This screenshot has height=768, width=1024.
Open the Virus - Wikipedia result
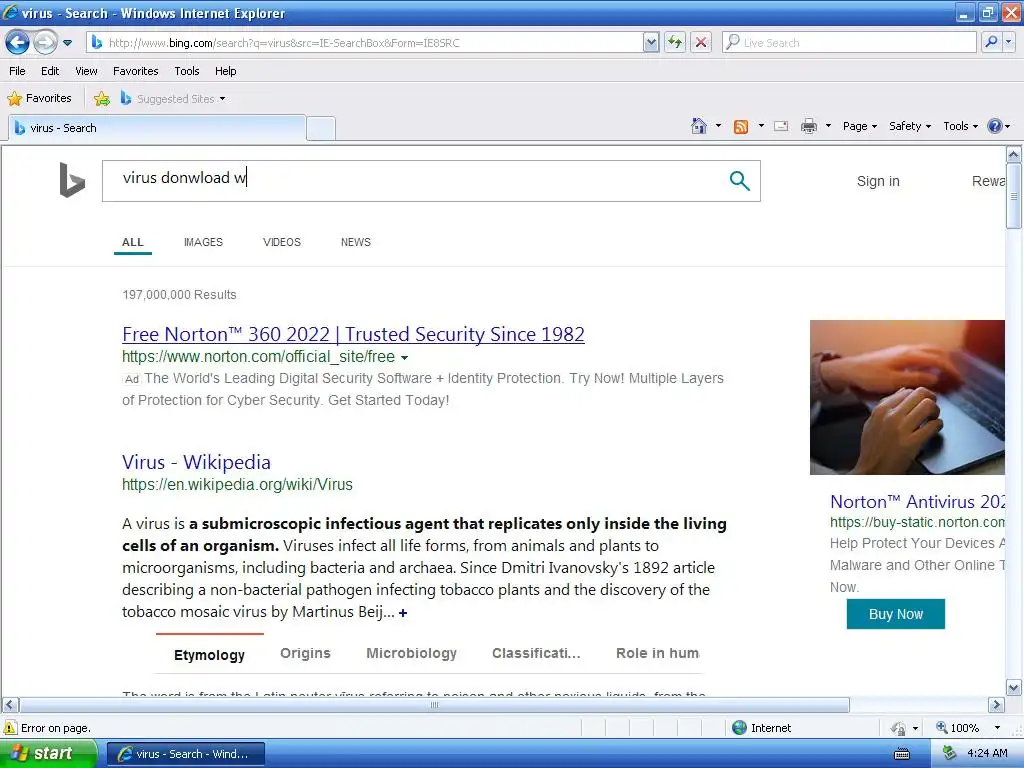tap(196, 462)
